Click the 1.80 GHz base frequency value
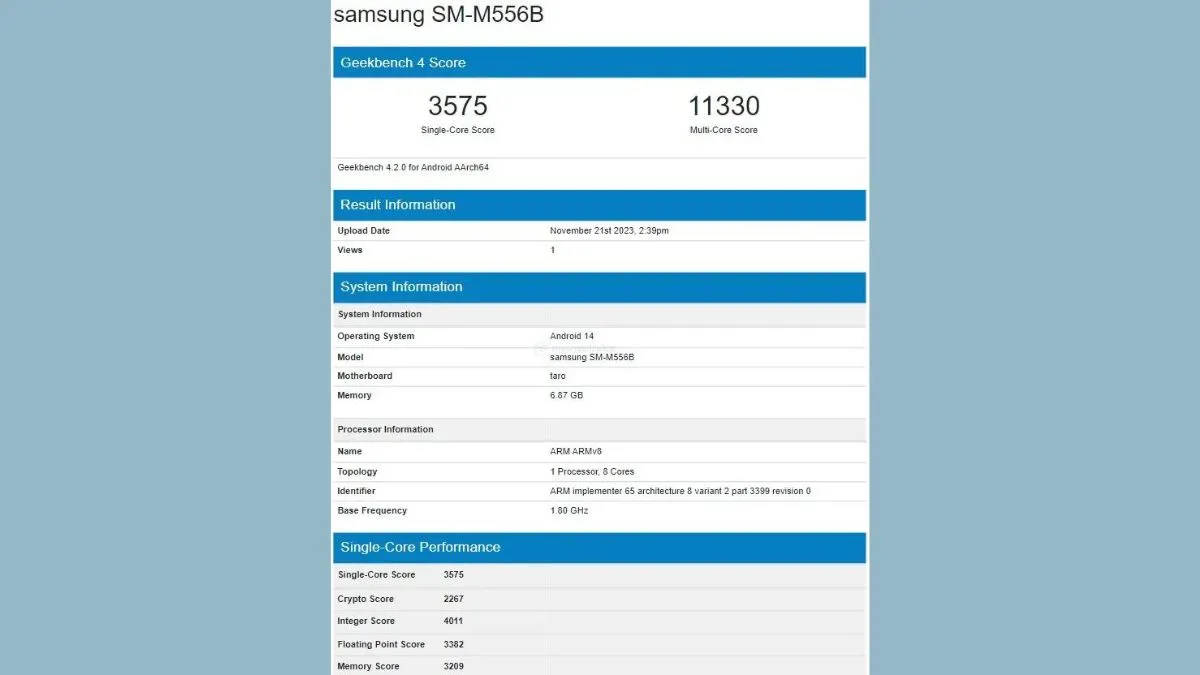1200x675 pixels. [569, 511]
